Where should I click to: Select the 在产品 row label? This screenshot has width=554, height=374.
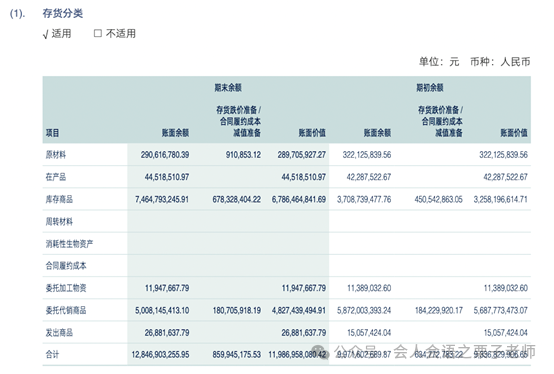[x=56, y=177]
